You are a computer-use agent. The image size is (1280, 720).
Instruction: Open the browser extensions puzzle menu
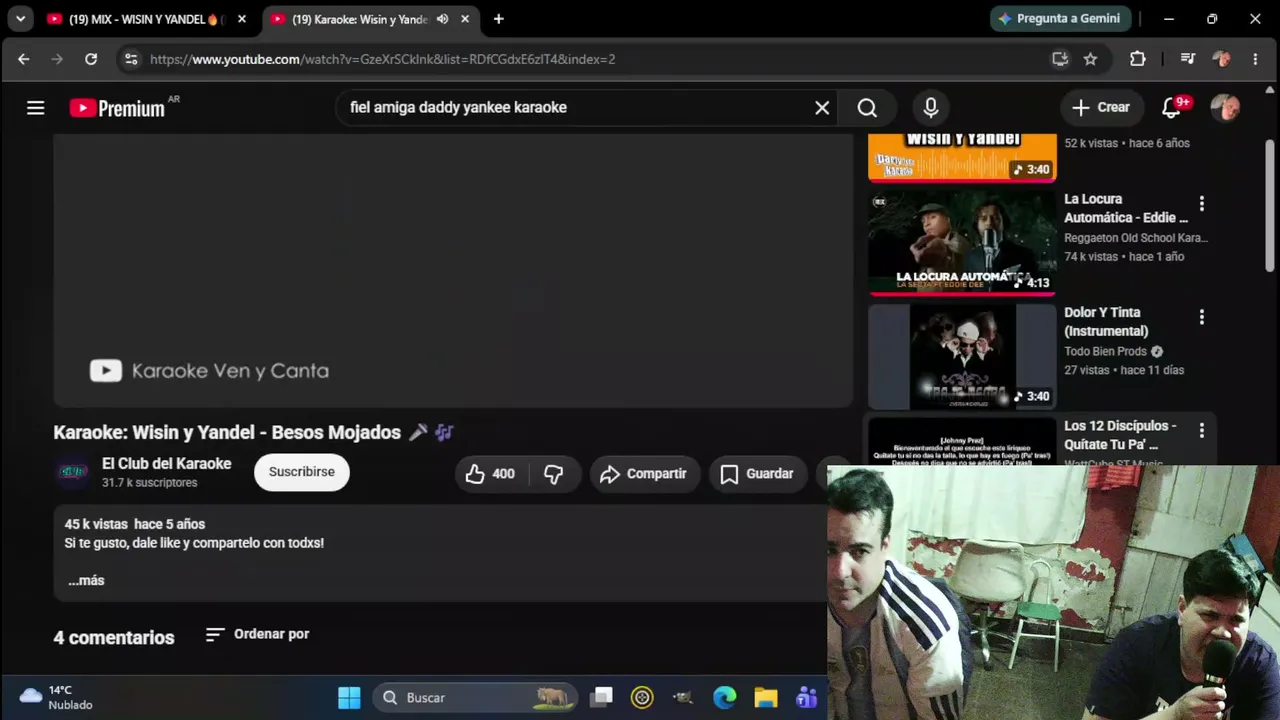[1138, 59]
